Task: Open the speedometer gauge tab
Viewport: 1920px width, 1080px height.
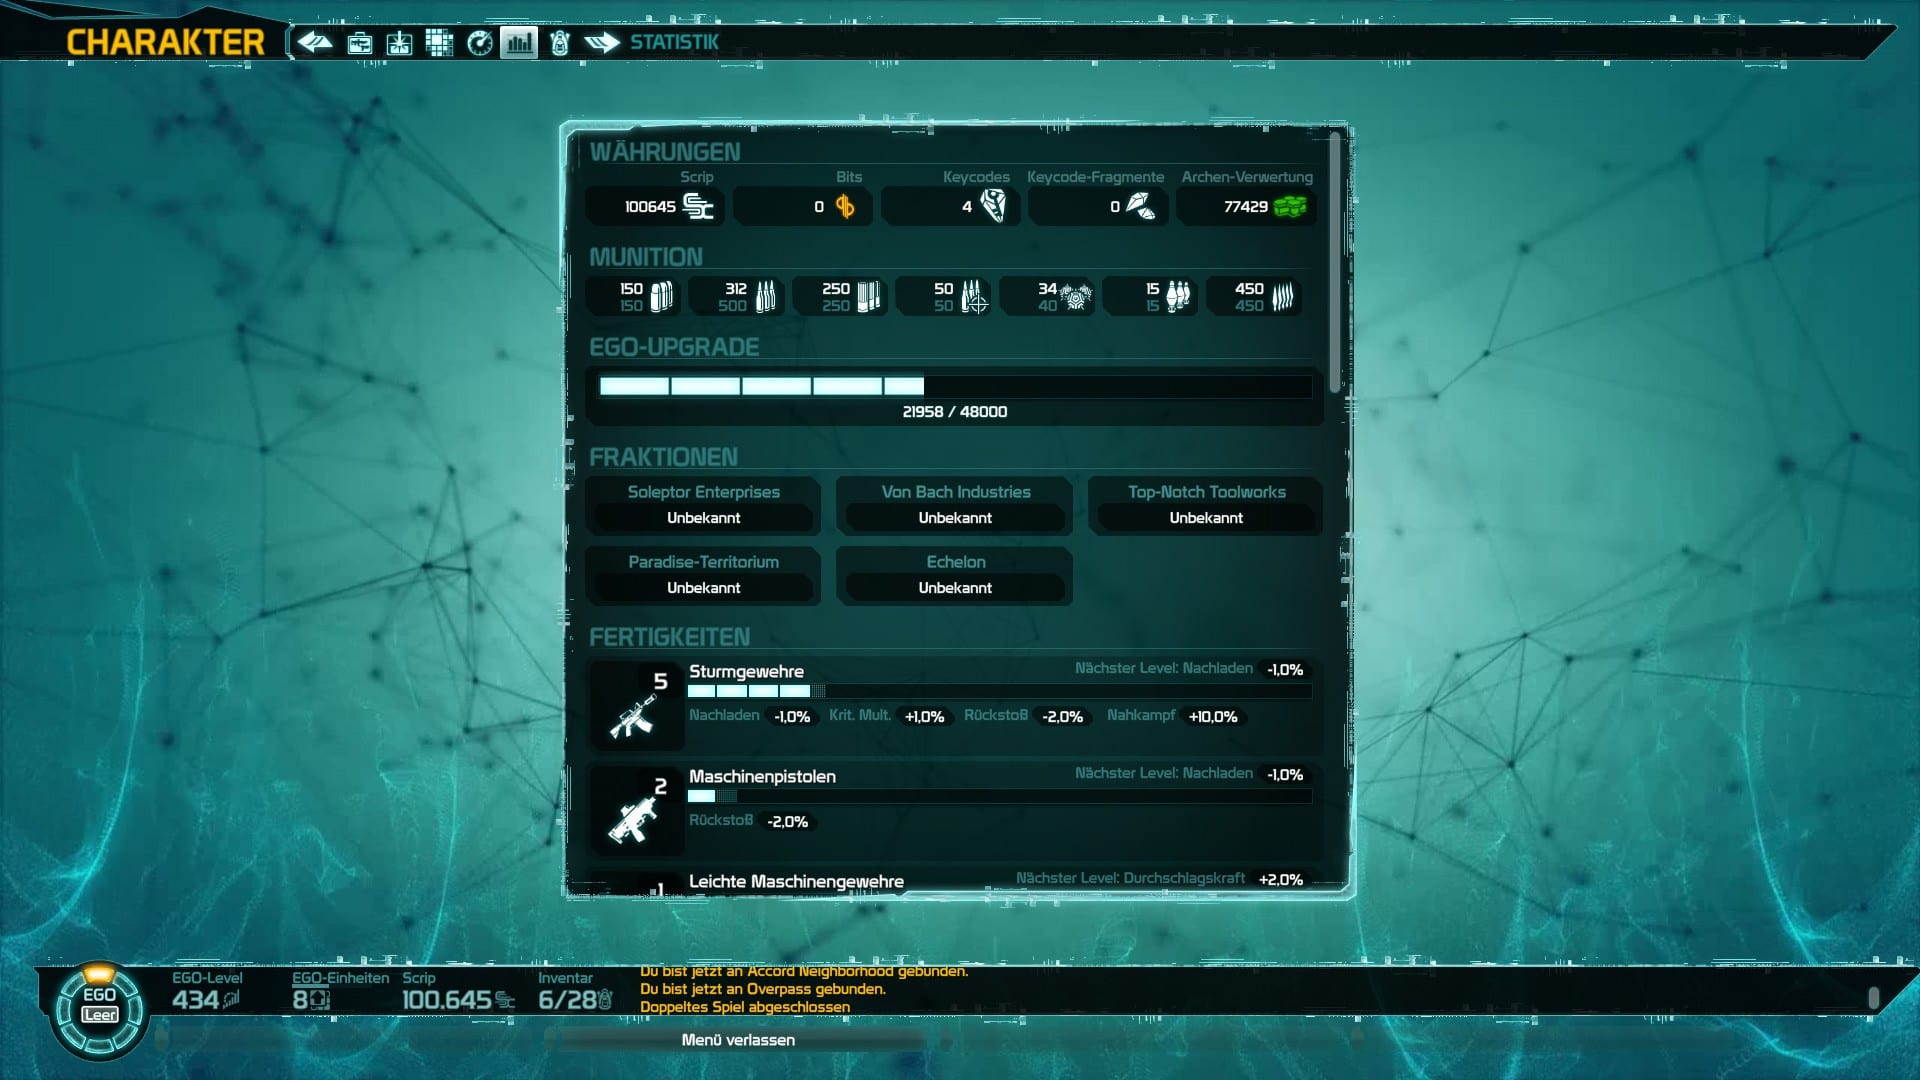Action: tap(480, 43)
